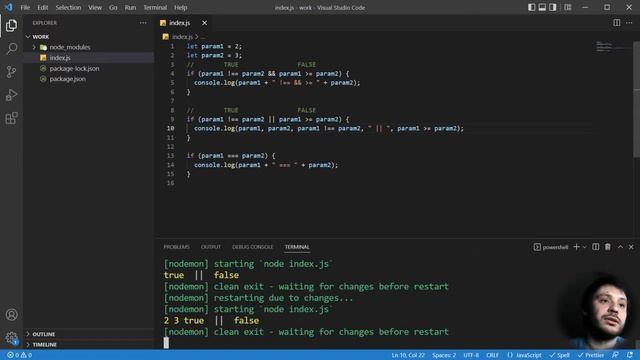Screen dimensions: 640x360
Task: Open the Terminal menu
Action: 155,7
